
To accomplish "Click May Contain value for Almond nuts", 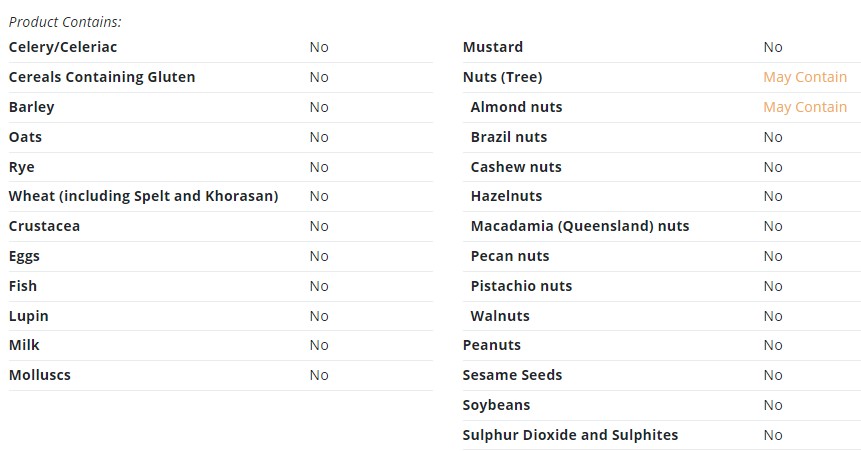I will [805, 107].
